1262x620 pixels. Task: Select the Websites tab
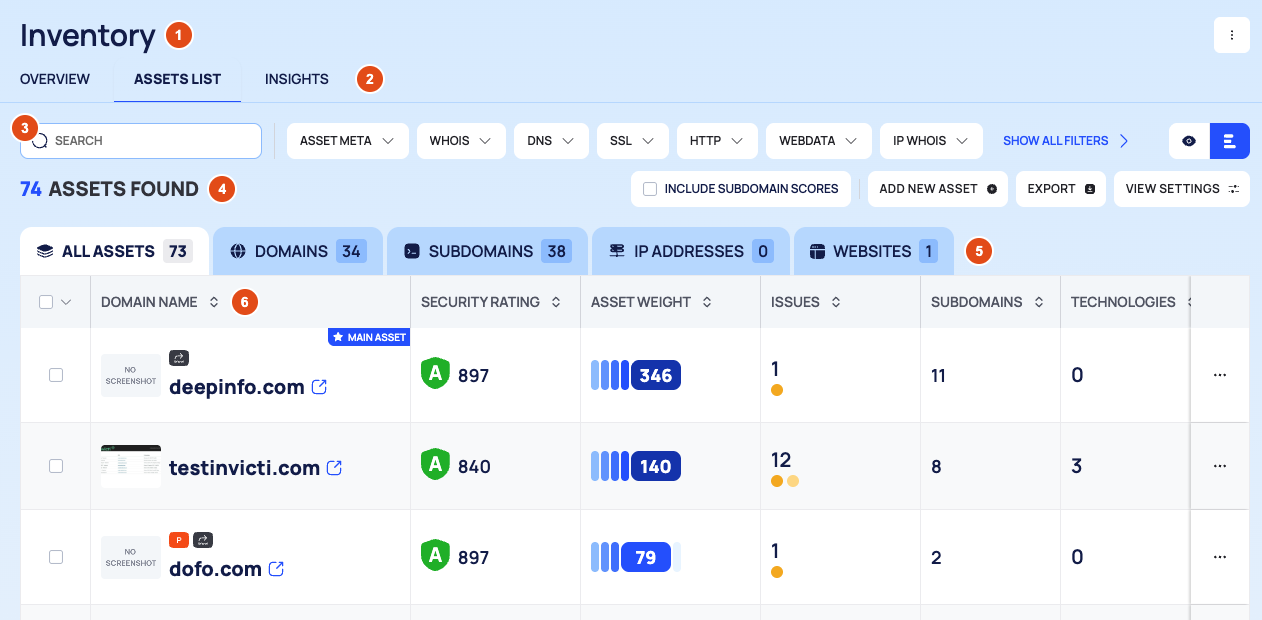pyautogui.click(x=874, y=251)
